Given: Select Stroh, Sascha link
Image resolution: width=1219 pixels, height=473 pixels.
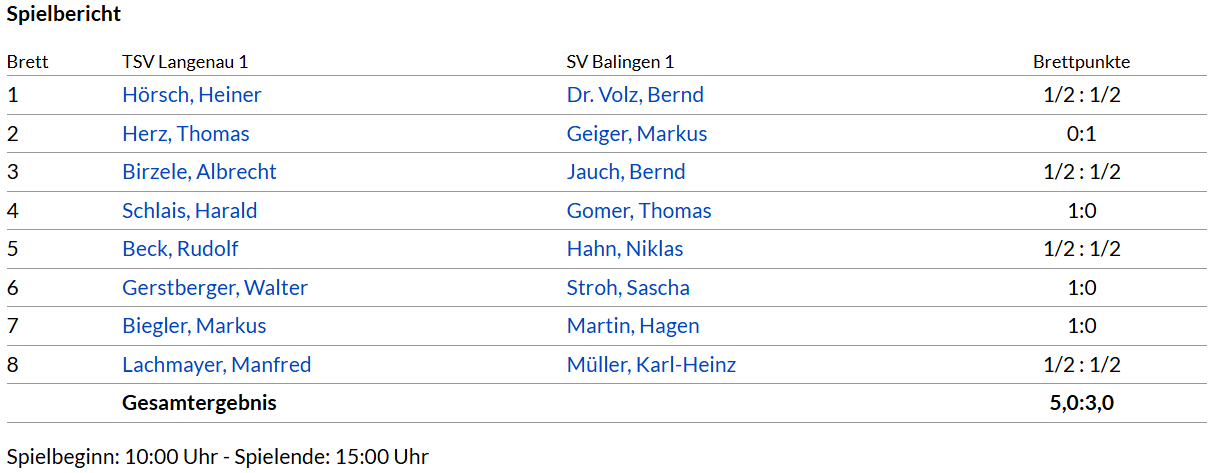Looking at the screenshot, I should pyautogui.click(x=628, y=288).
